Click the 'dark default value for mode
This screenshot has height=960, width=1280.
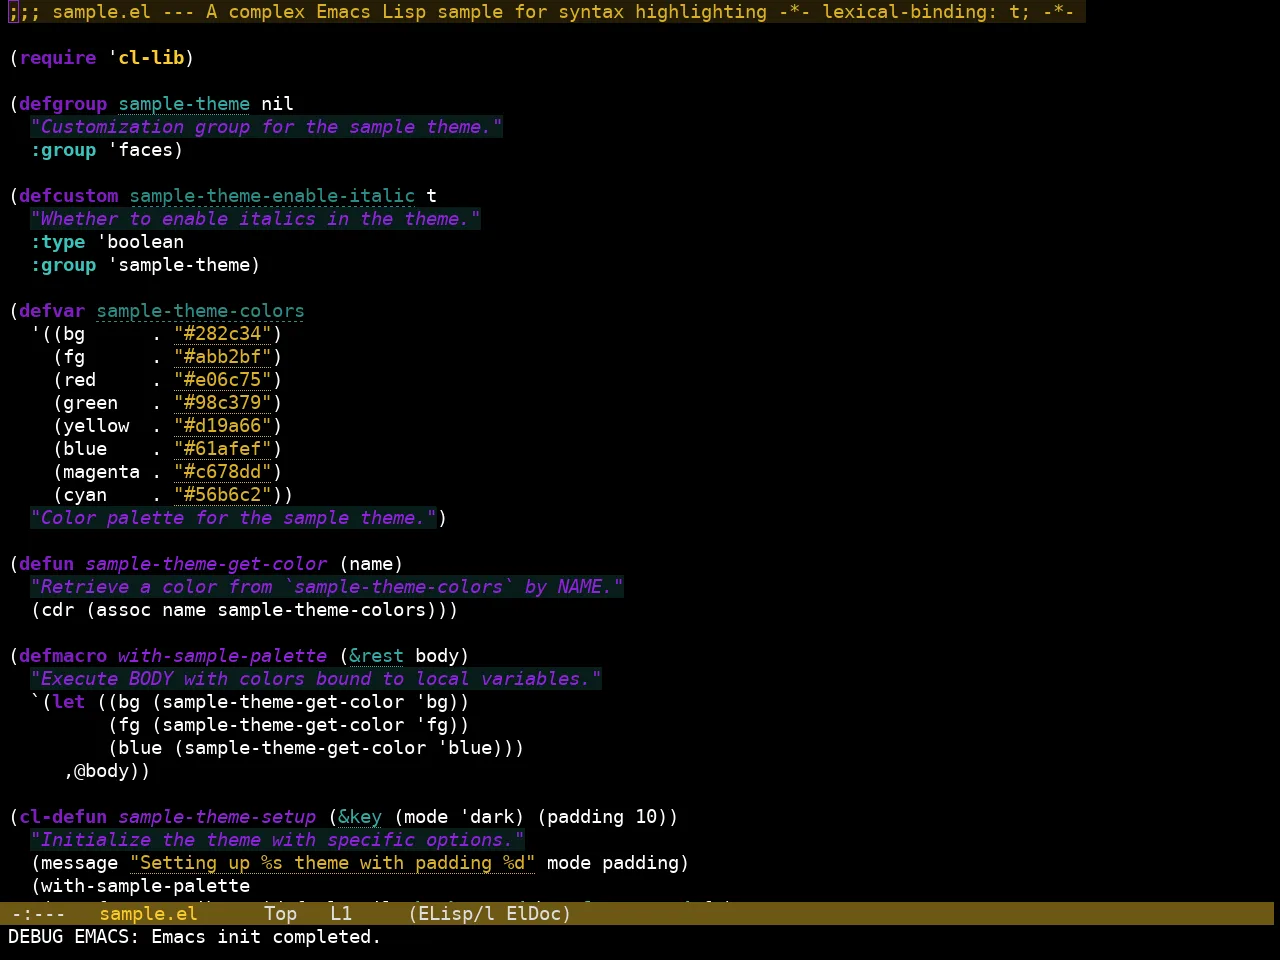pyautogui.click(x=486, y=817)
